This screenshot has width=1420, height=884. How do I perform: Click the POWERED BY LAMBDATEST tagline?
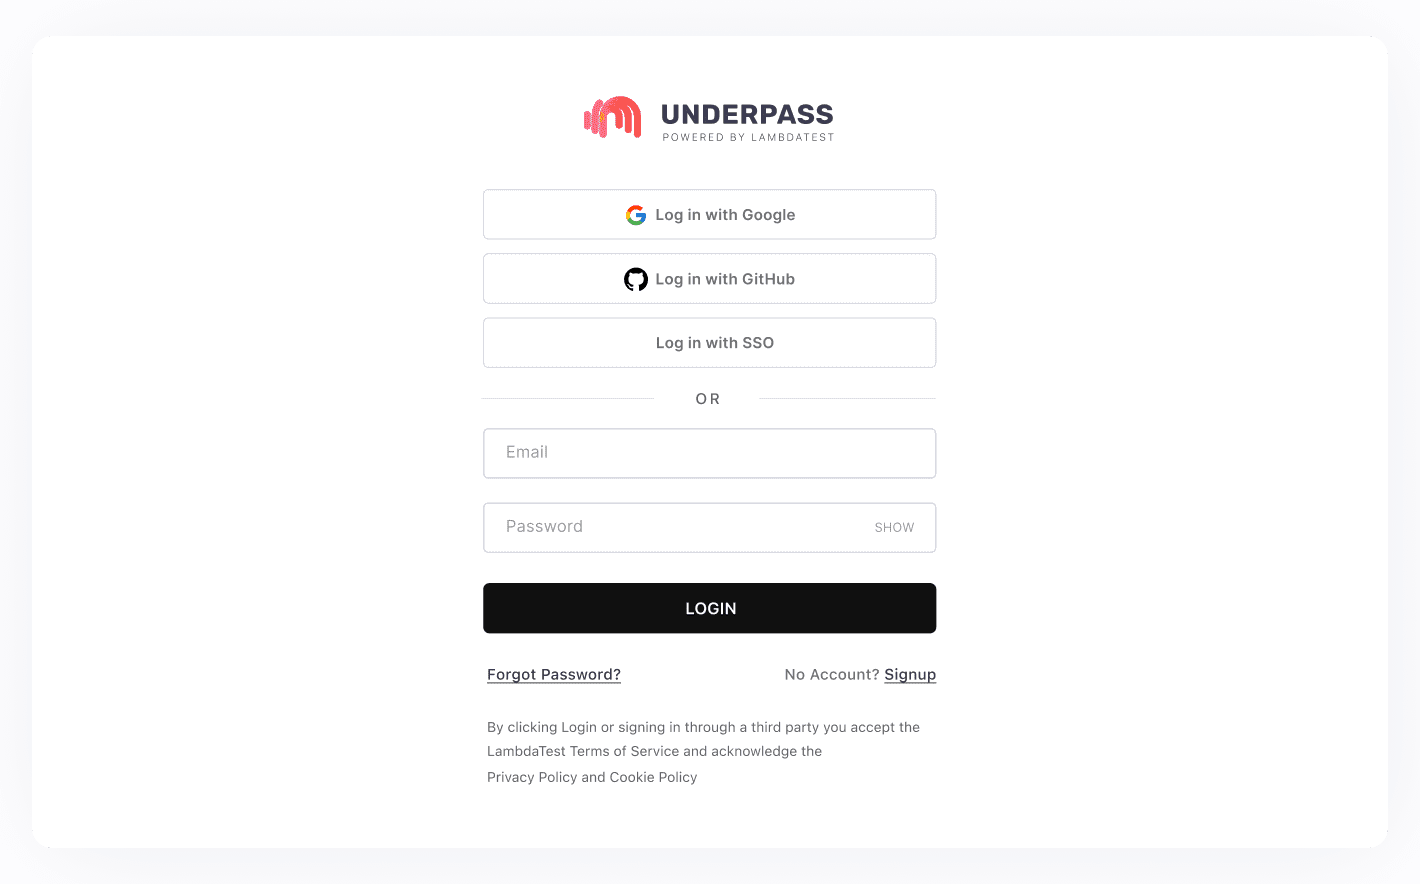click(748, 137)
